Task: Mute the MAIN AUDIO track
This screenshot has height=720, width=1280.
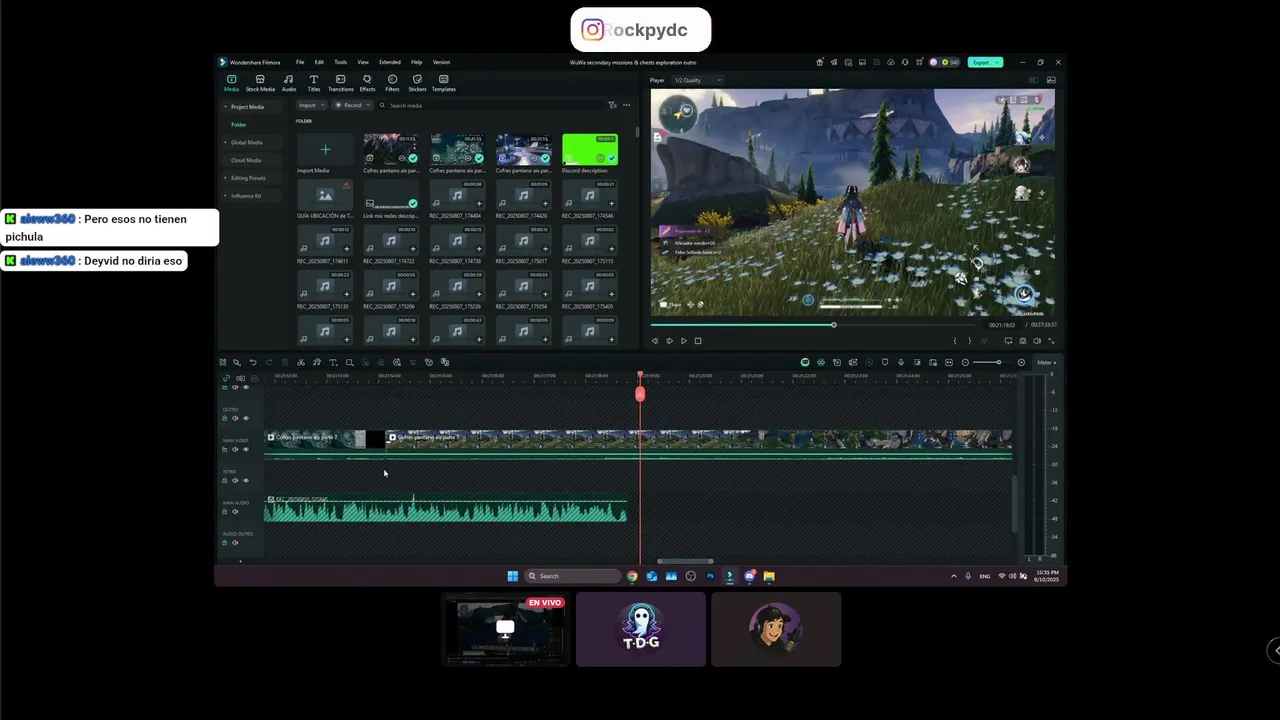Action: 235,511
